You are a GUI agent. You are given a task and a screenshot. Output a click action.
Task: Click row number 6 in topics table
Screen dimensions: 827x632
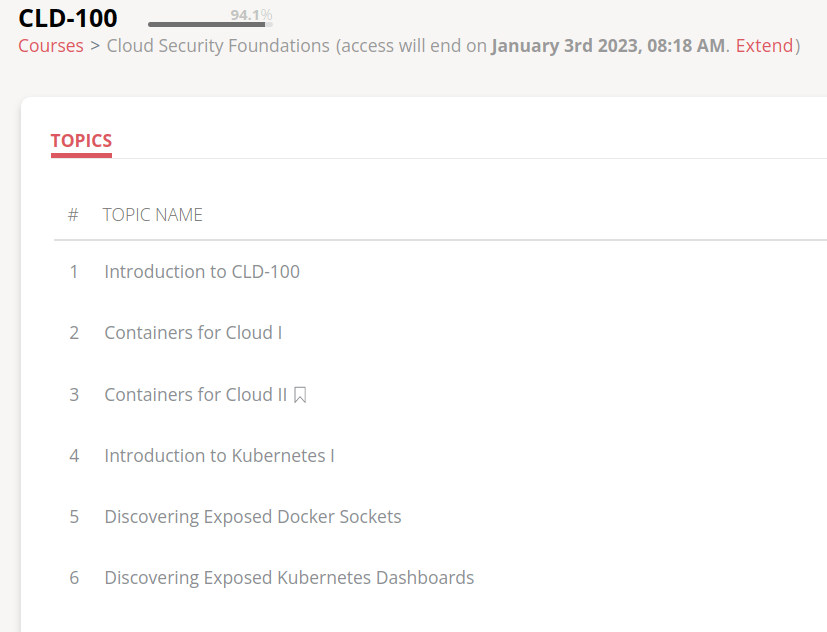pos(74,578)
